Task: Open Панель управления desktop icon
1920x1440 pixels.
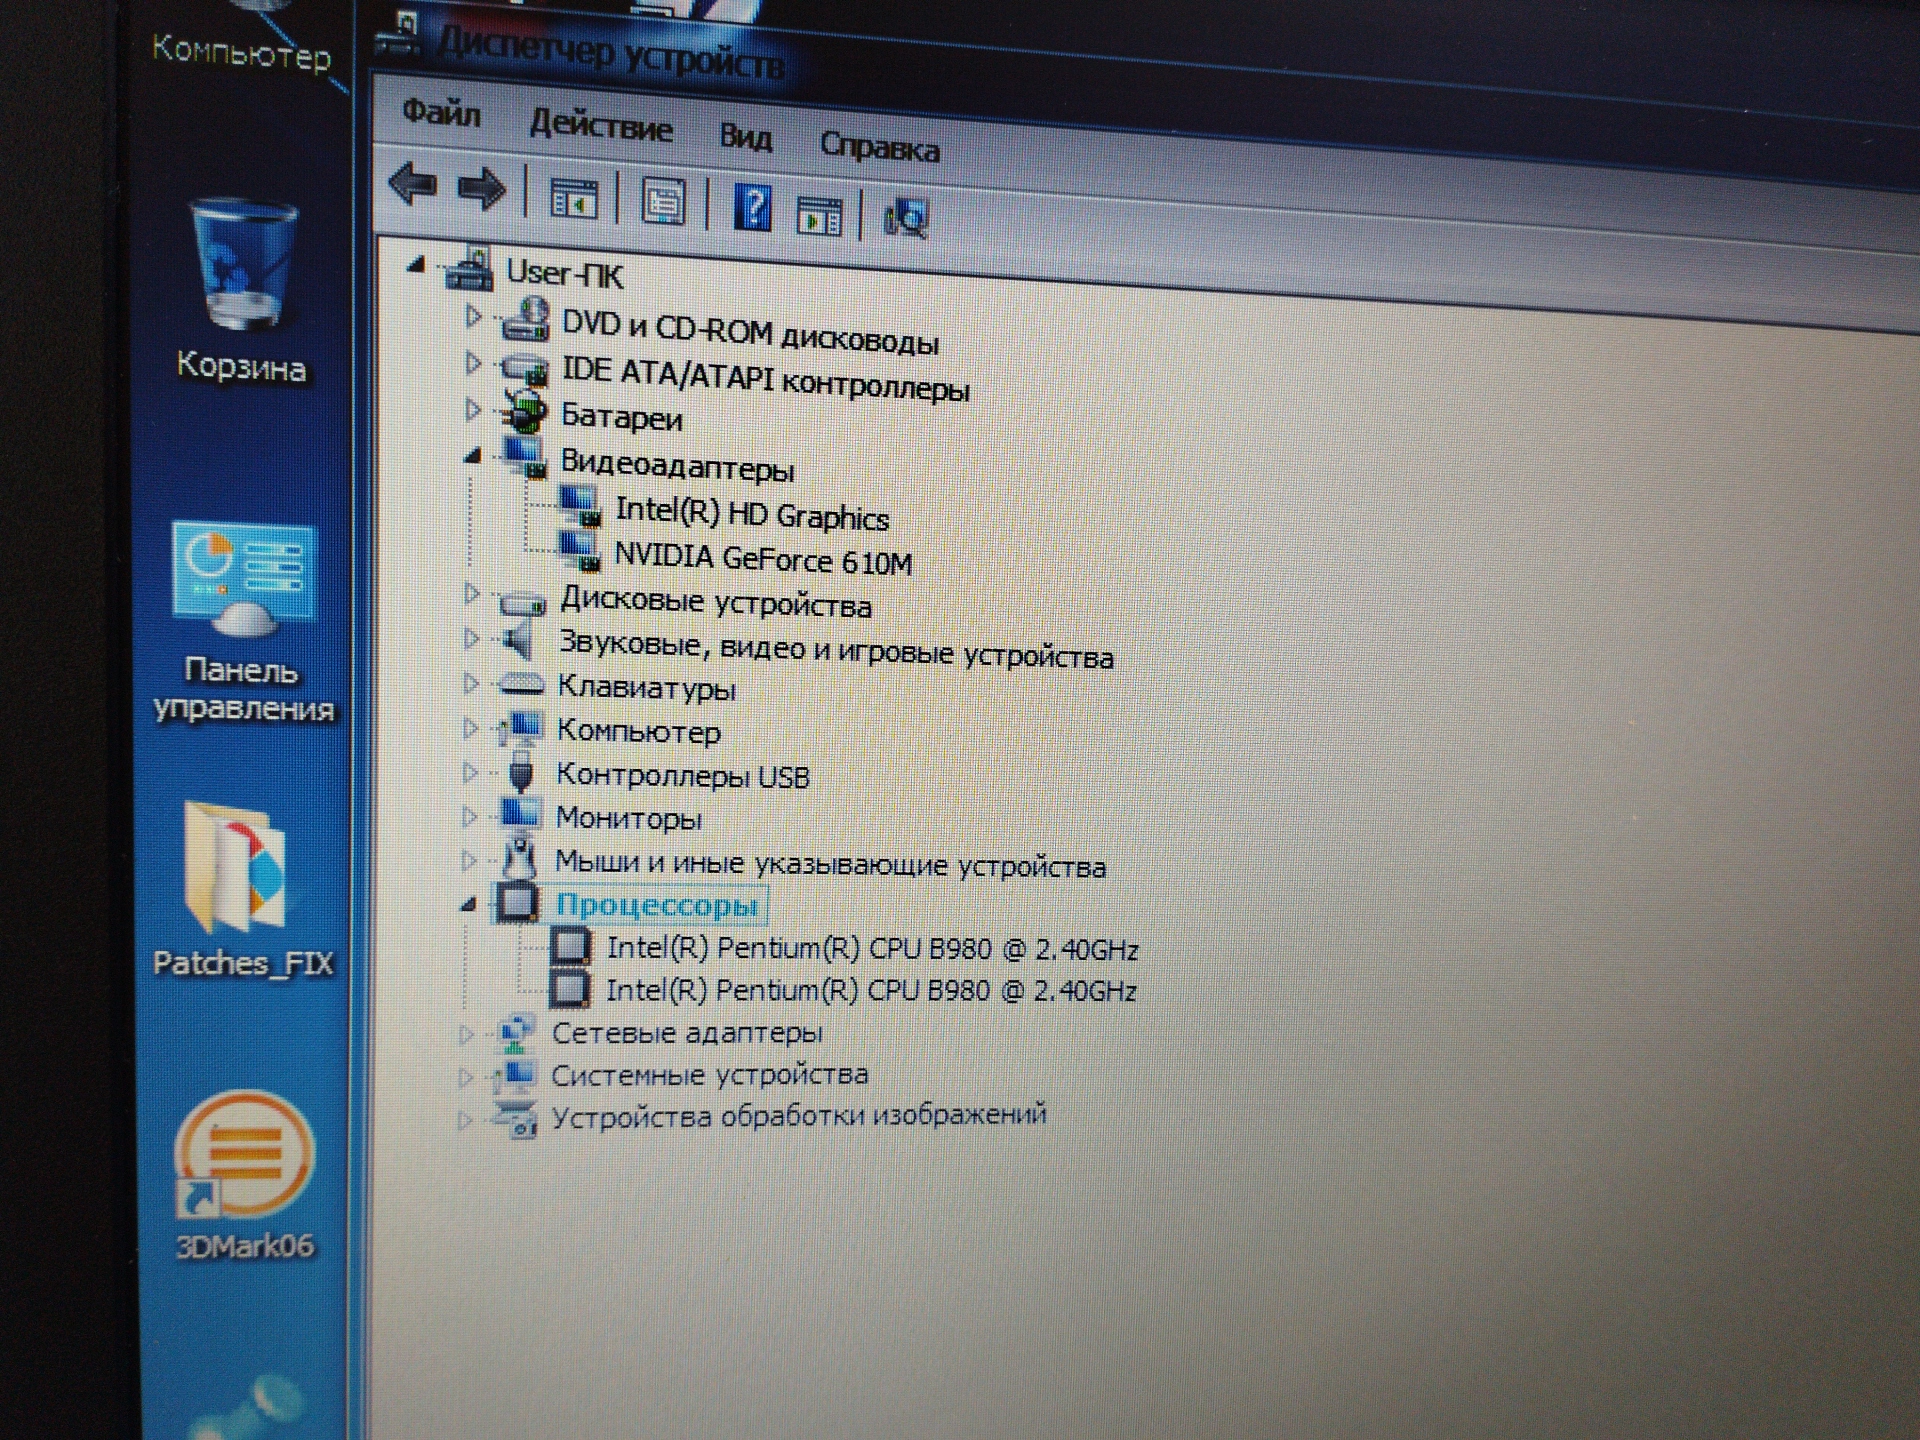Action: coord(243,622)
